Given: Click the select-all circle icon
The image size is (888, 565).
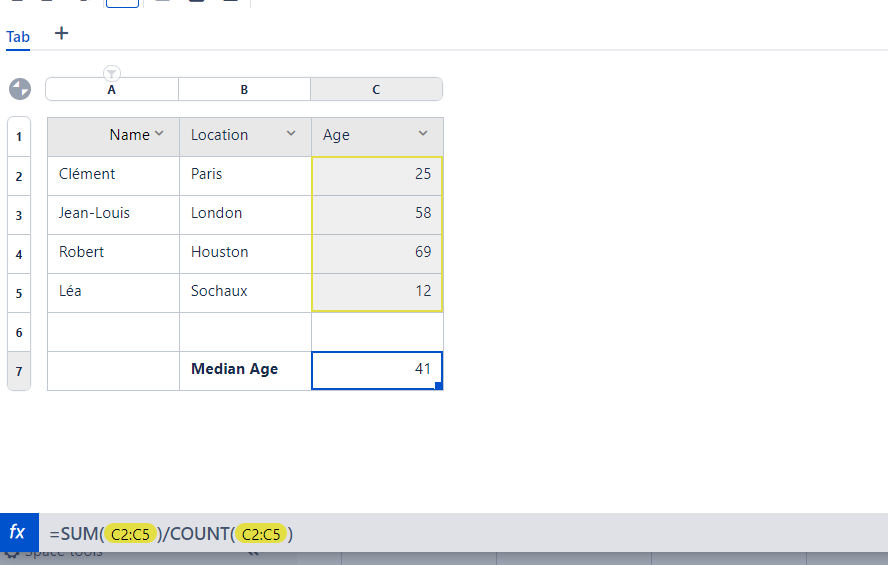Looking at the screenshot, I should coord(20,89).
